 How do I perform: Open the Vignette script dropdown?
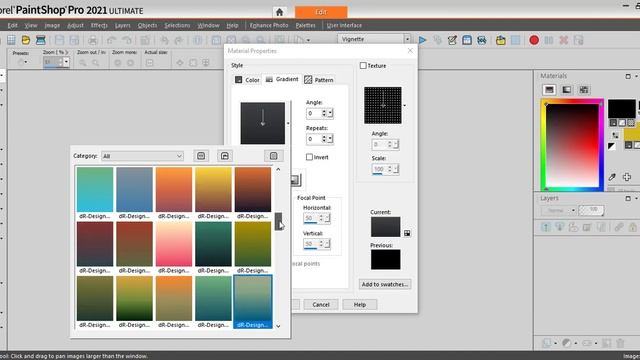pos(407,39)
